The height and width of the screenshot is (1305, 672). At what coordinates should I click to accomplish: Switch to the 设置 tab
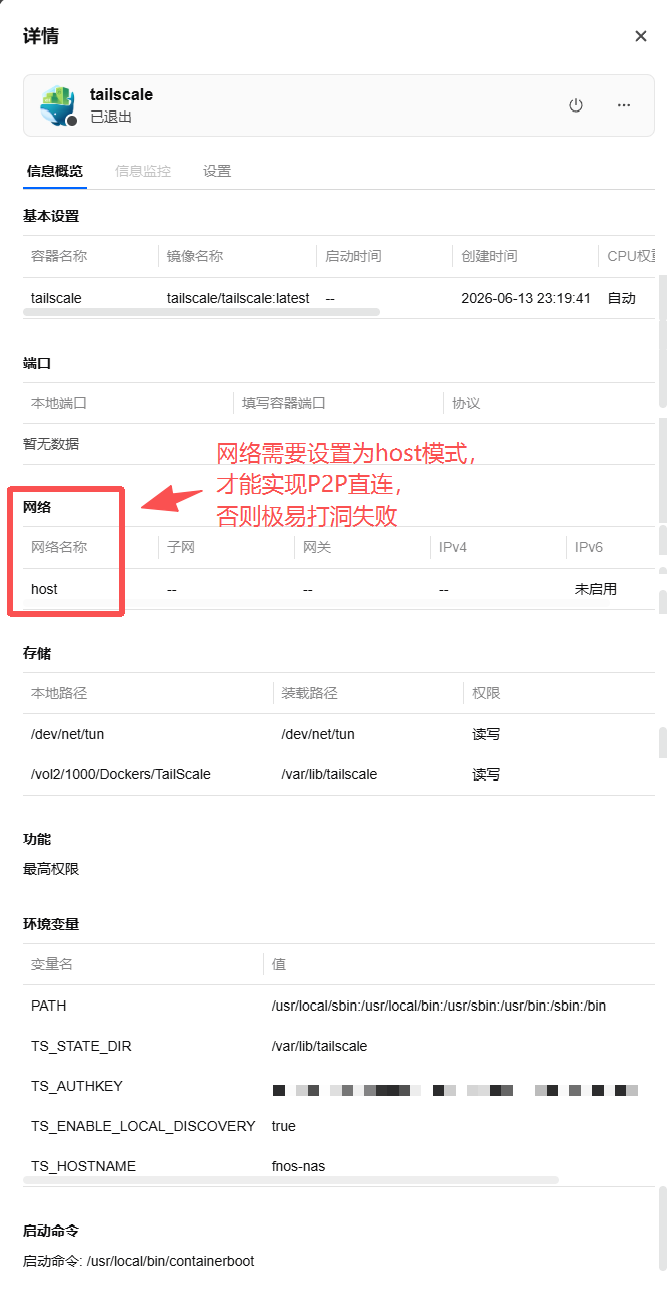[x=217, y=171]
